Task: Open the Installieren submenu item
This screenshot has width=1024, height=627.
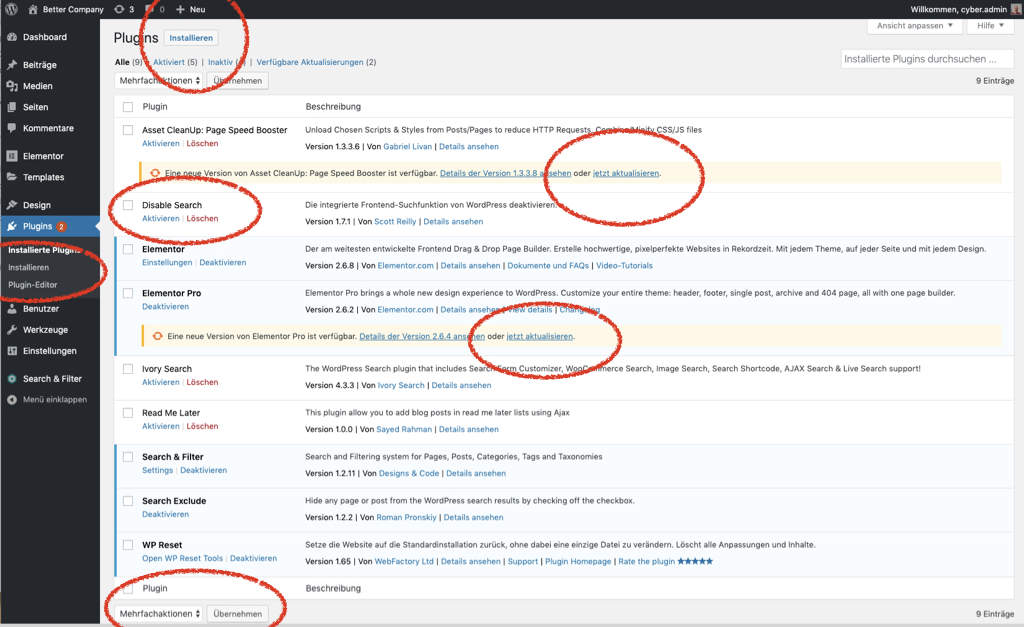Action: pos(29,267)
